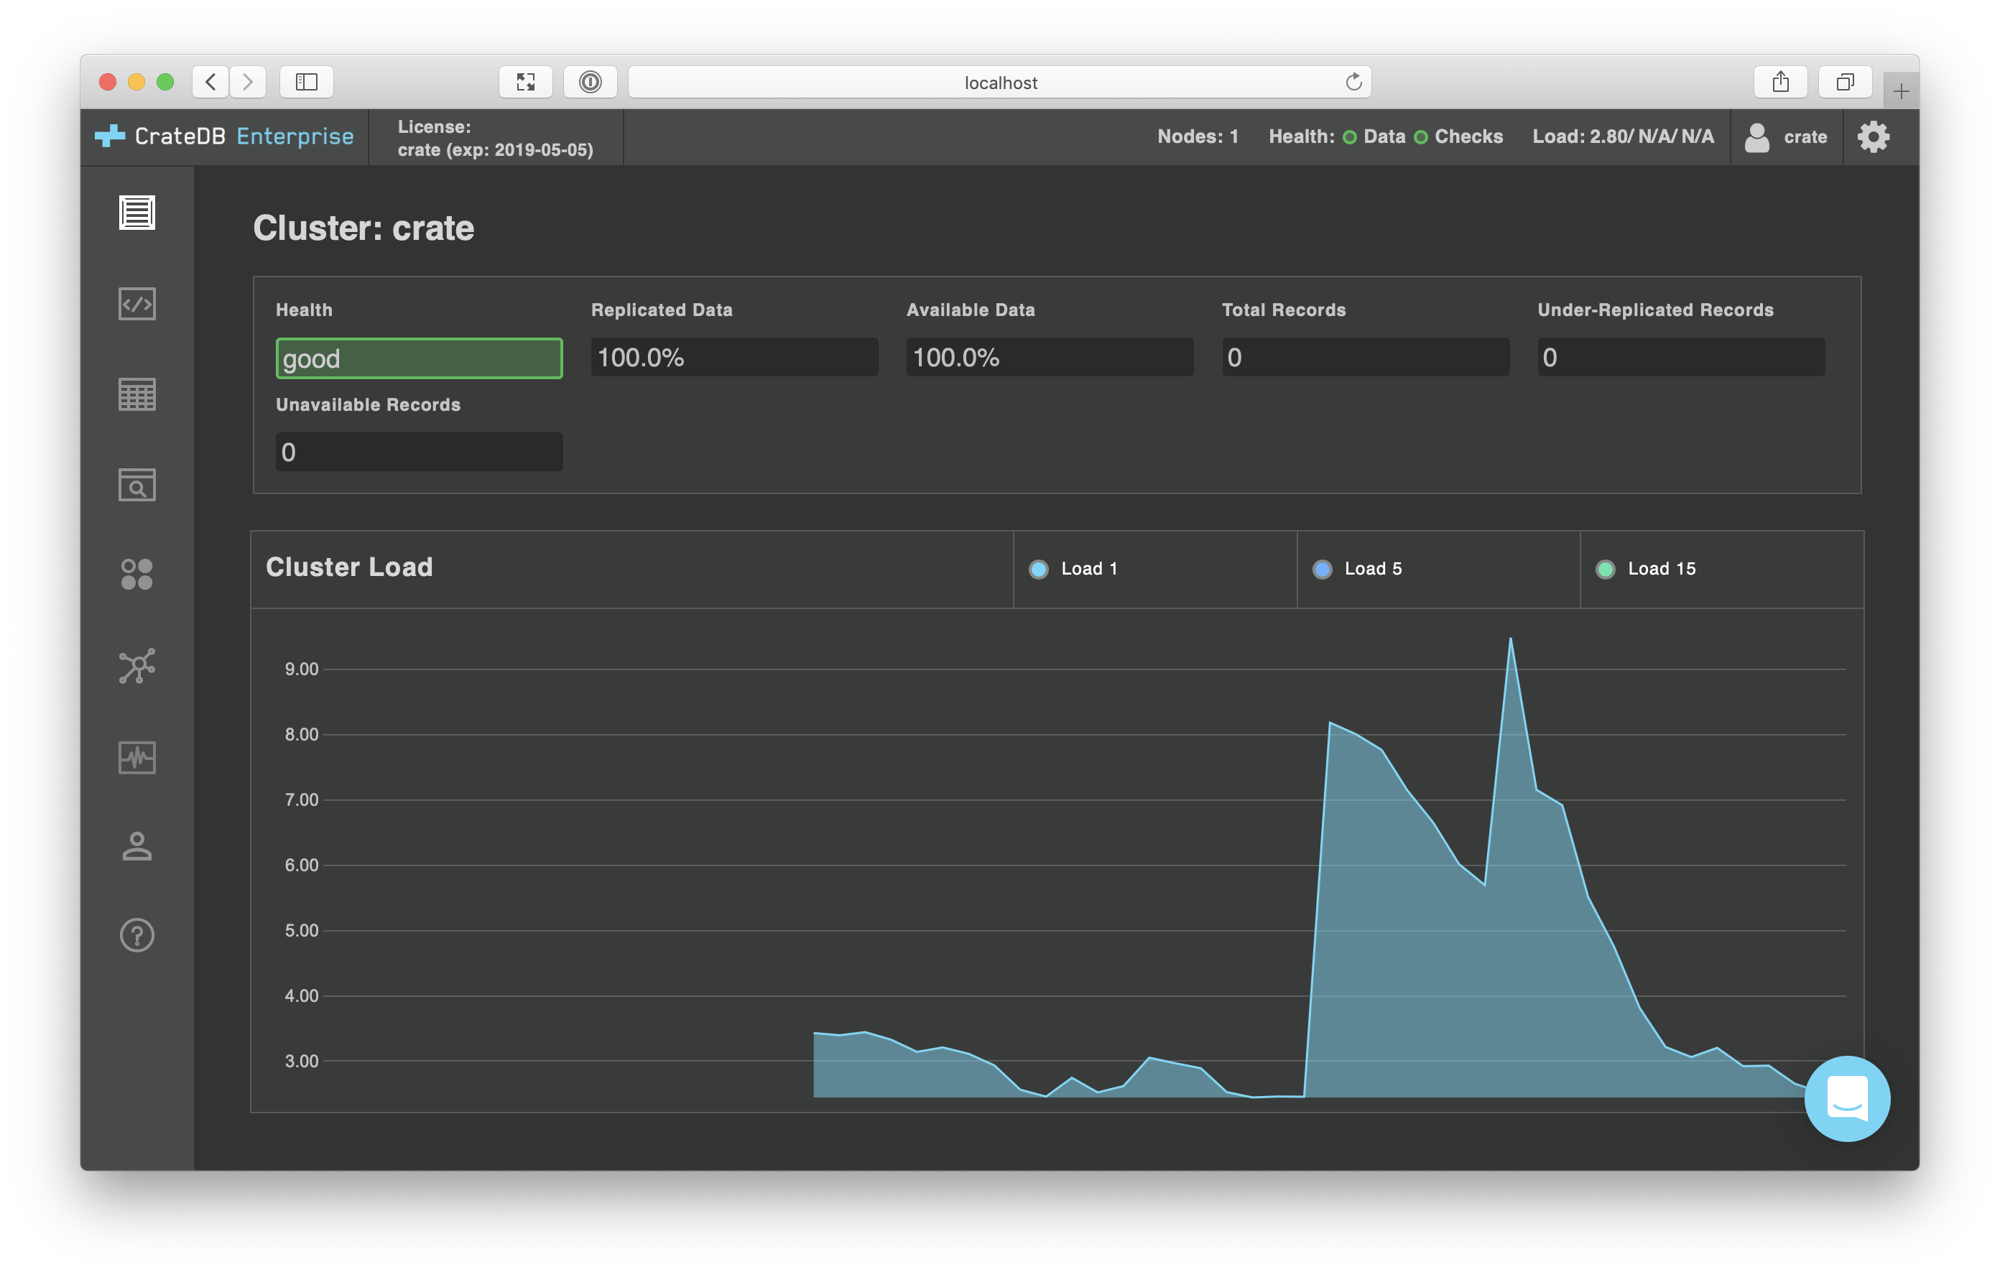Open the Shards icon with four dots
This screenshot has height=1277, width=2000.
point(137,574)
